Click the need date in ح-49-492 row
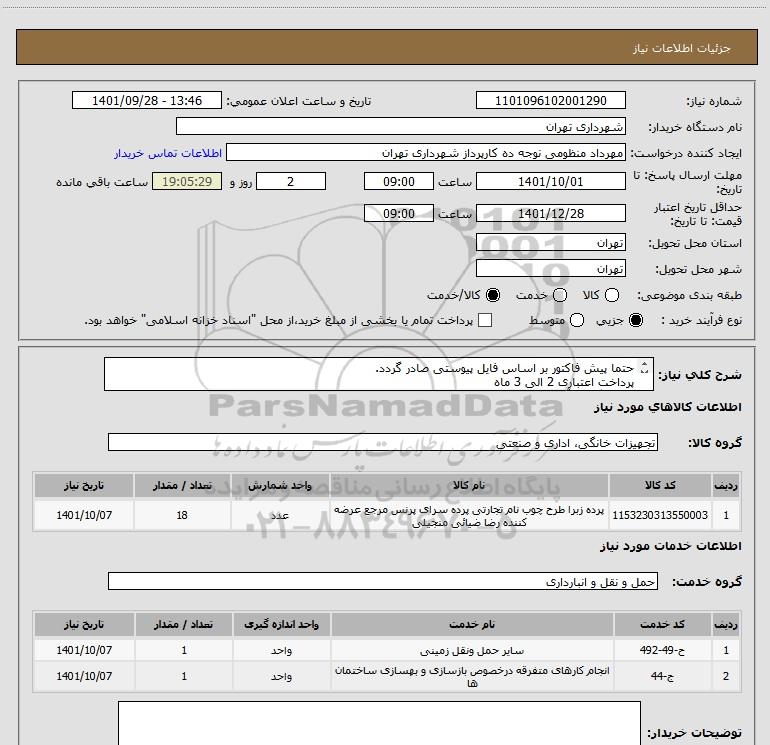The image size is (770, 745). point(84,650)
